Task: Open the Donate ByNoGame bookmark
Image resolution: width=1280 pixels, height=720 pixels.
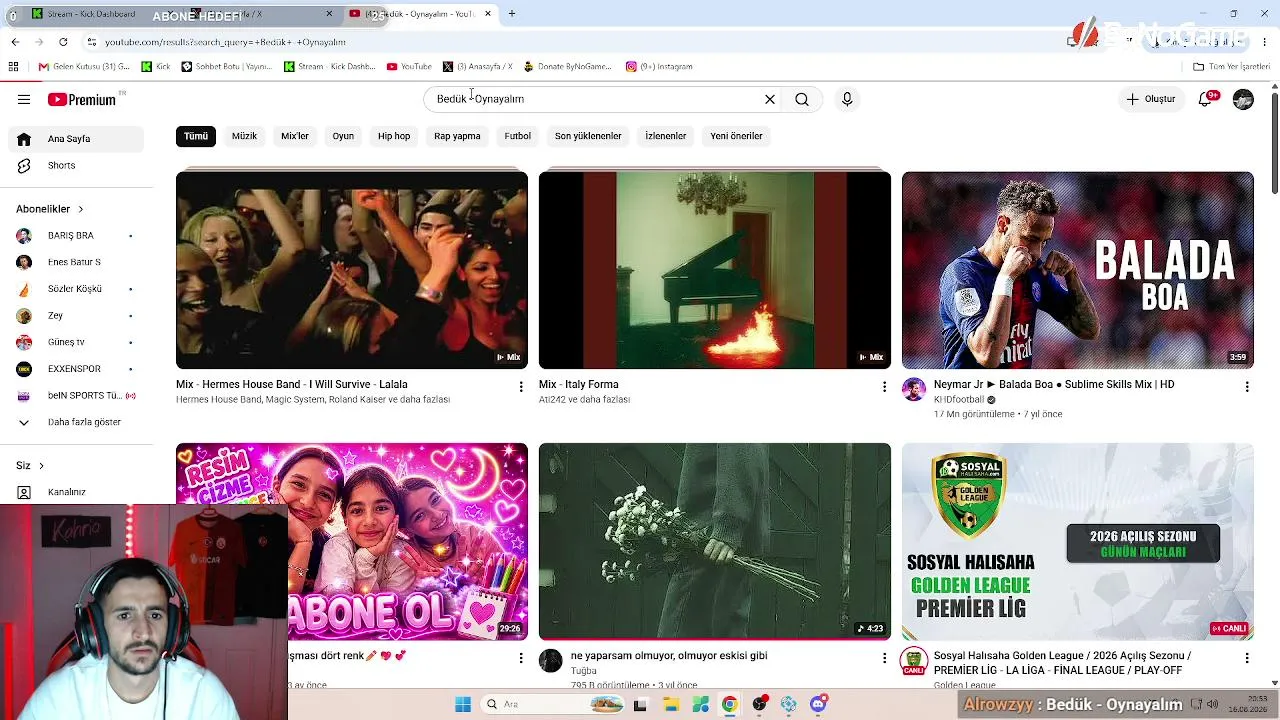Action: point(567,67)
